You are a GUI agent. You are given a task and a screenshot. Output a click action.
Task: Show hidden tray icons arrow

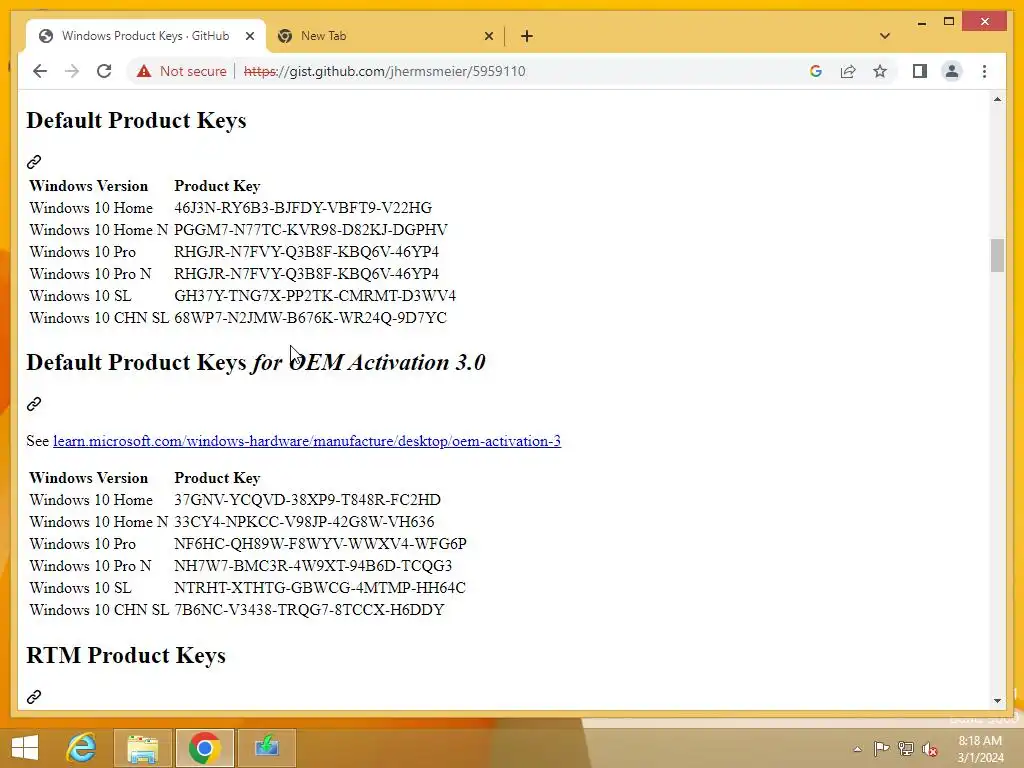coord(857,749)
